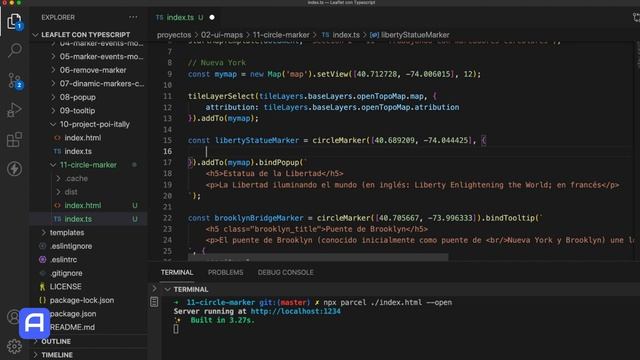Select highlighted index.ts in 11-circle-marker
Viewport: 640px width, 360px height.
pos(78,219)
